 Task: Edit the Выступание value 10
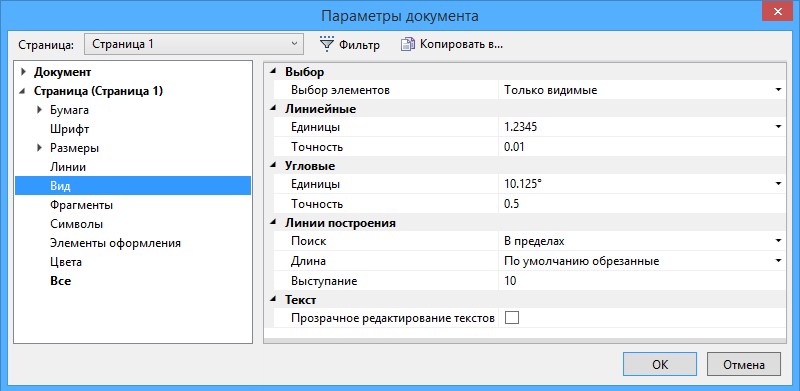pyautogui.click(x=642, y=280)
